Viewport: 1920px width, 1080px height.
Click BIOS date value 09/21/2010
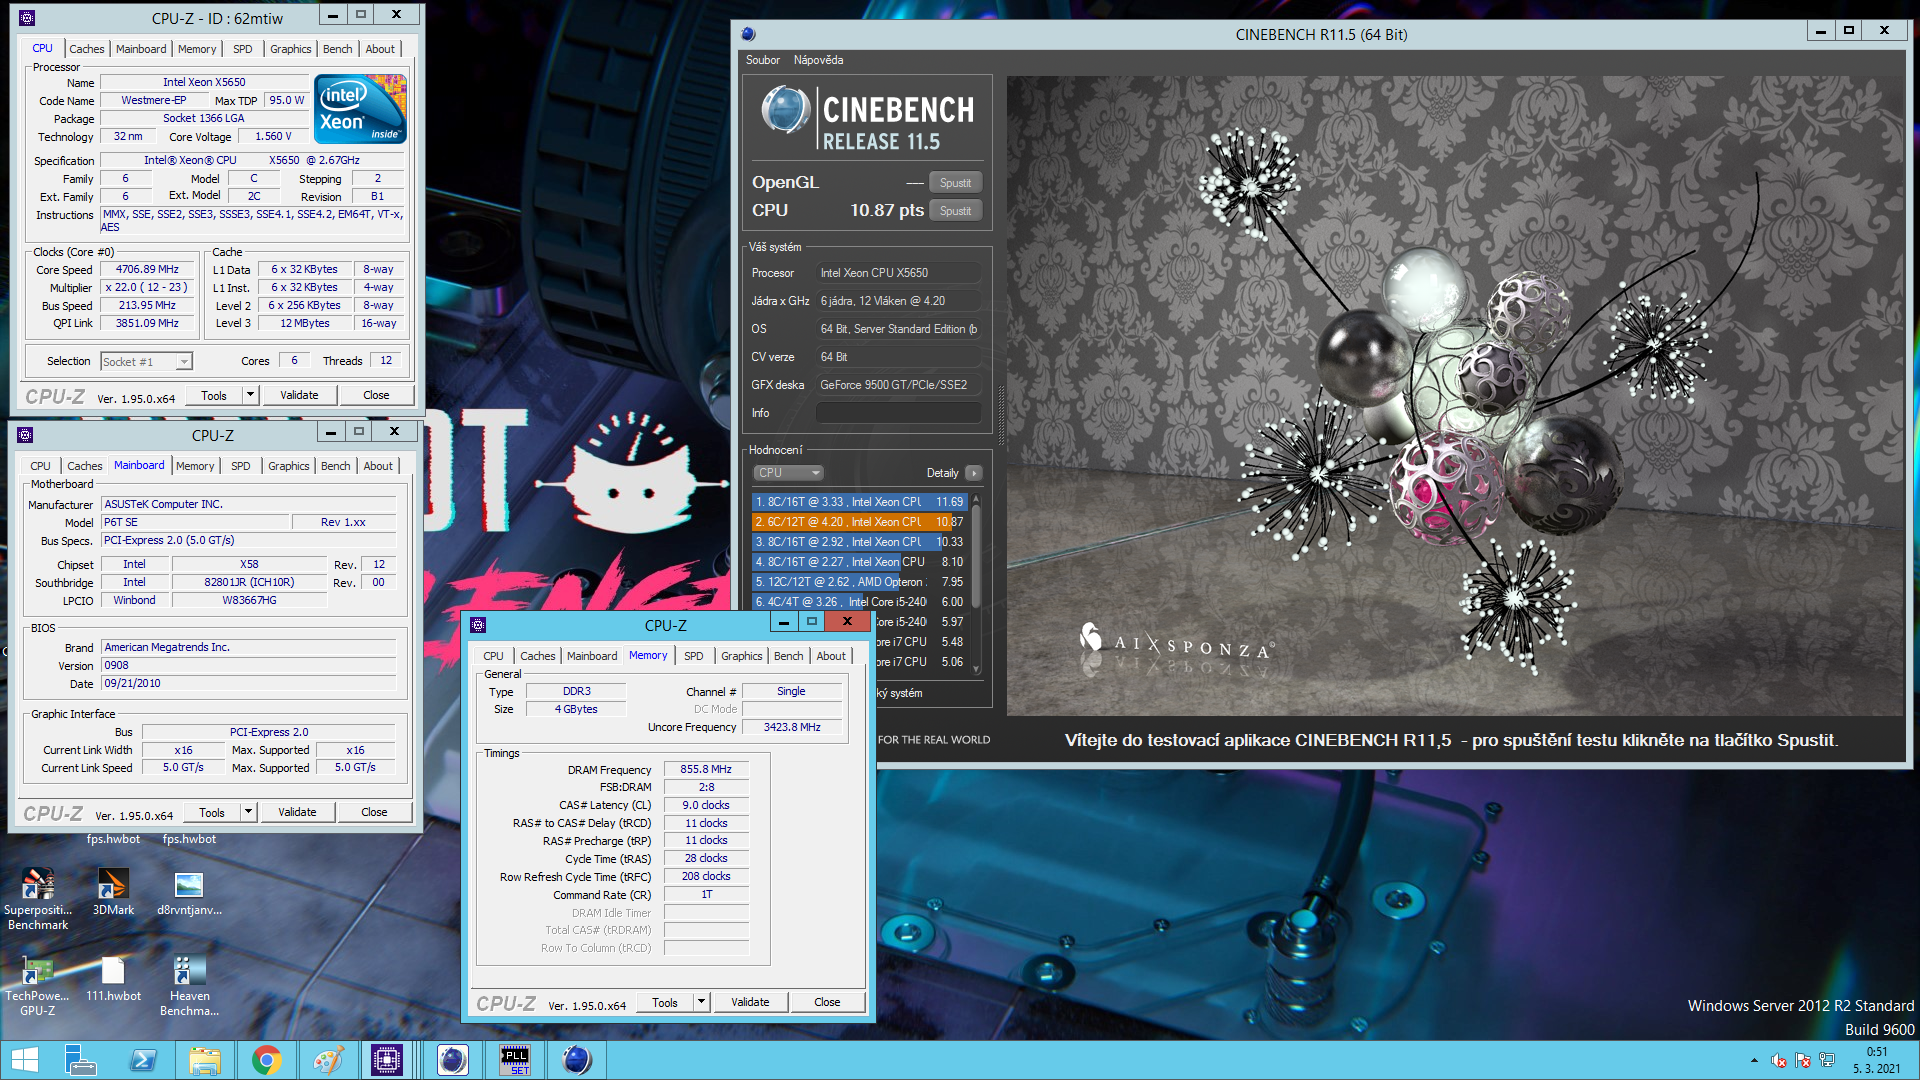249,684
